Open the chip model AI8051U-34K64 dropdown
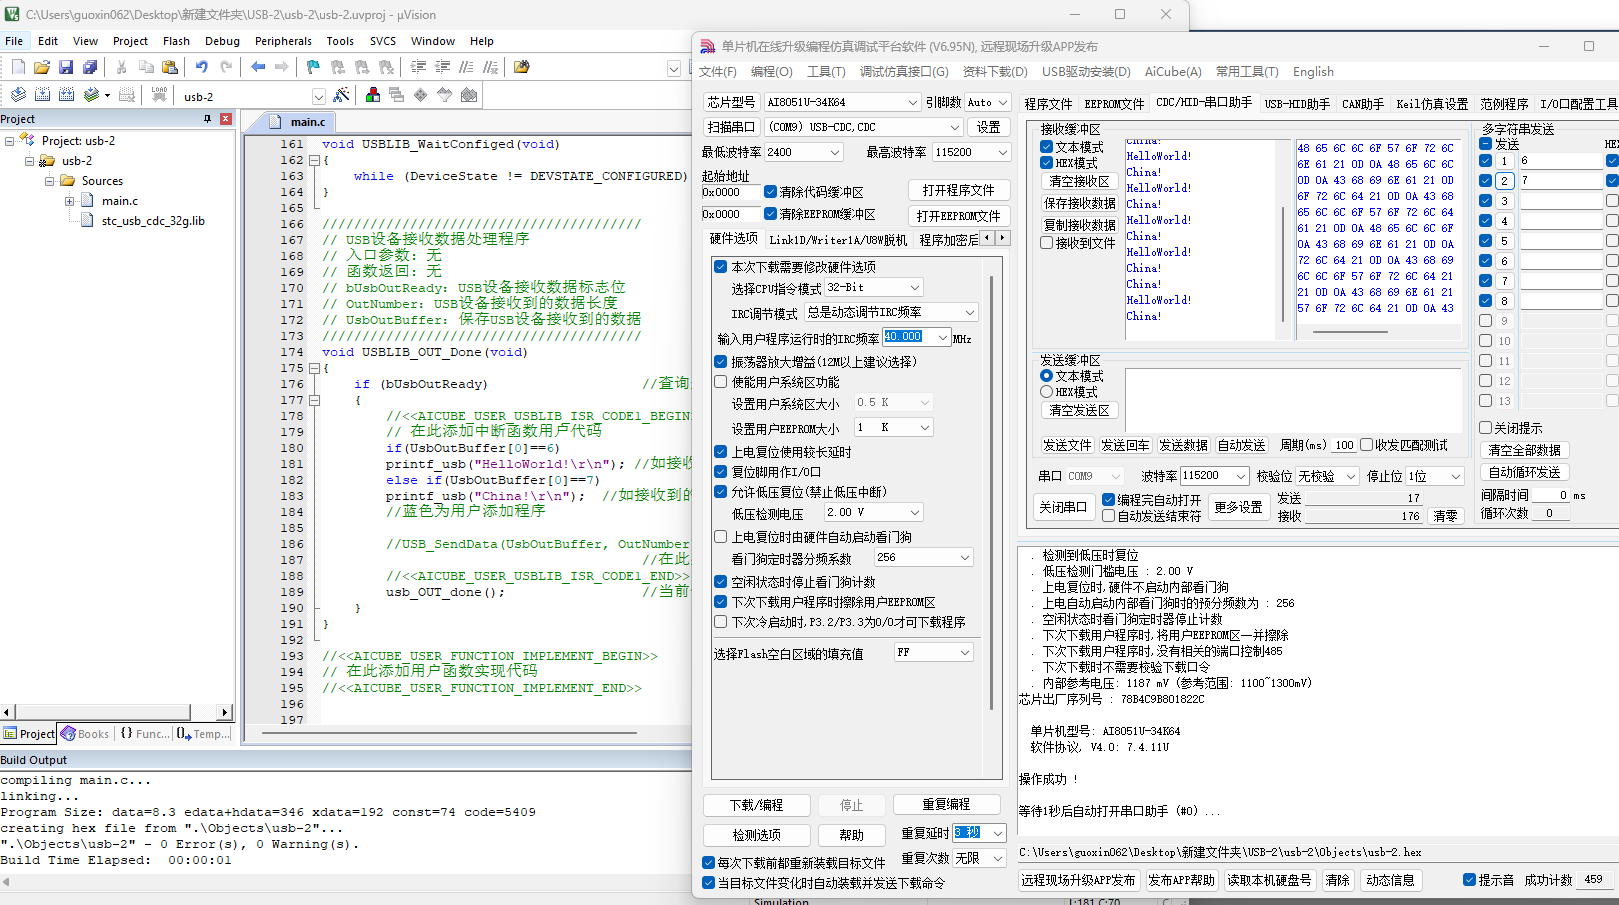 coord(842,102)
